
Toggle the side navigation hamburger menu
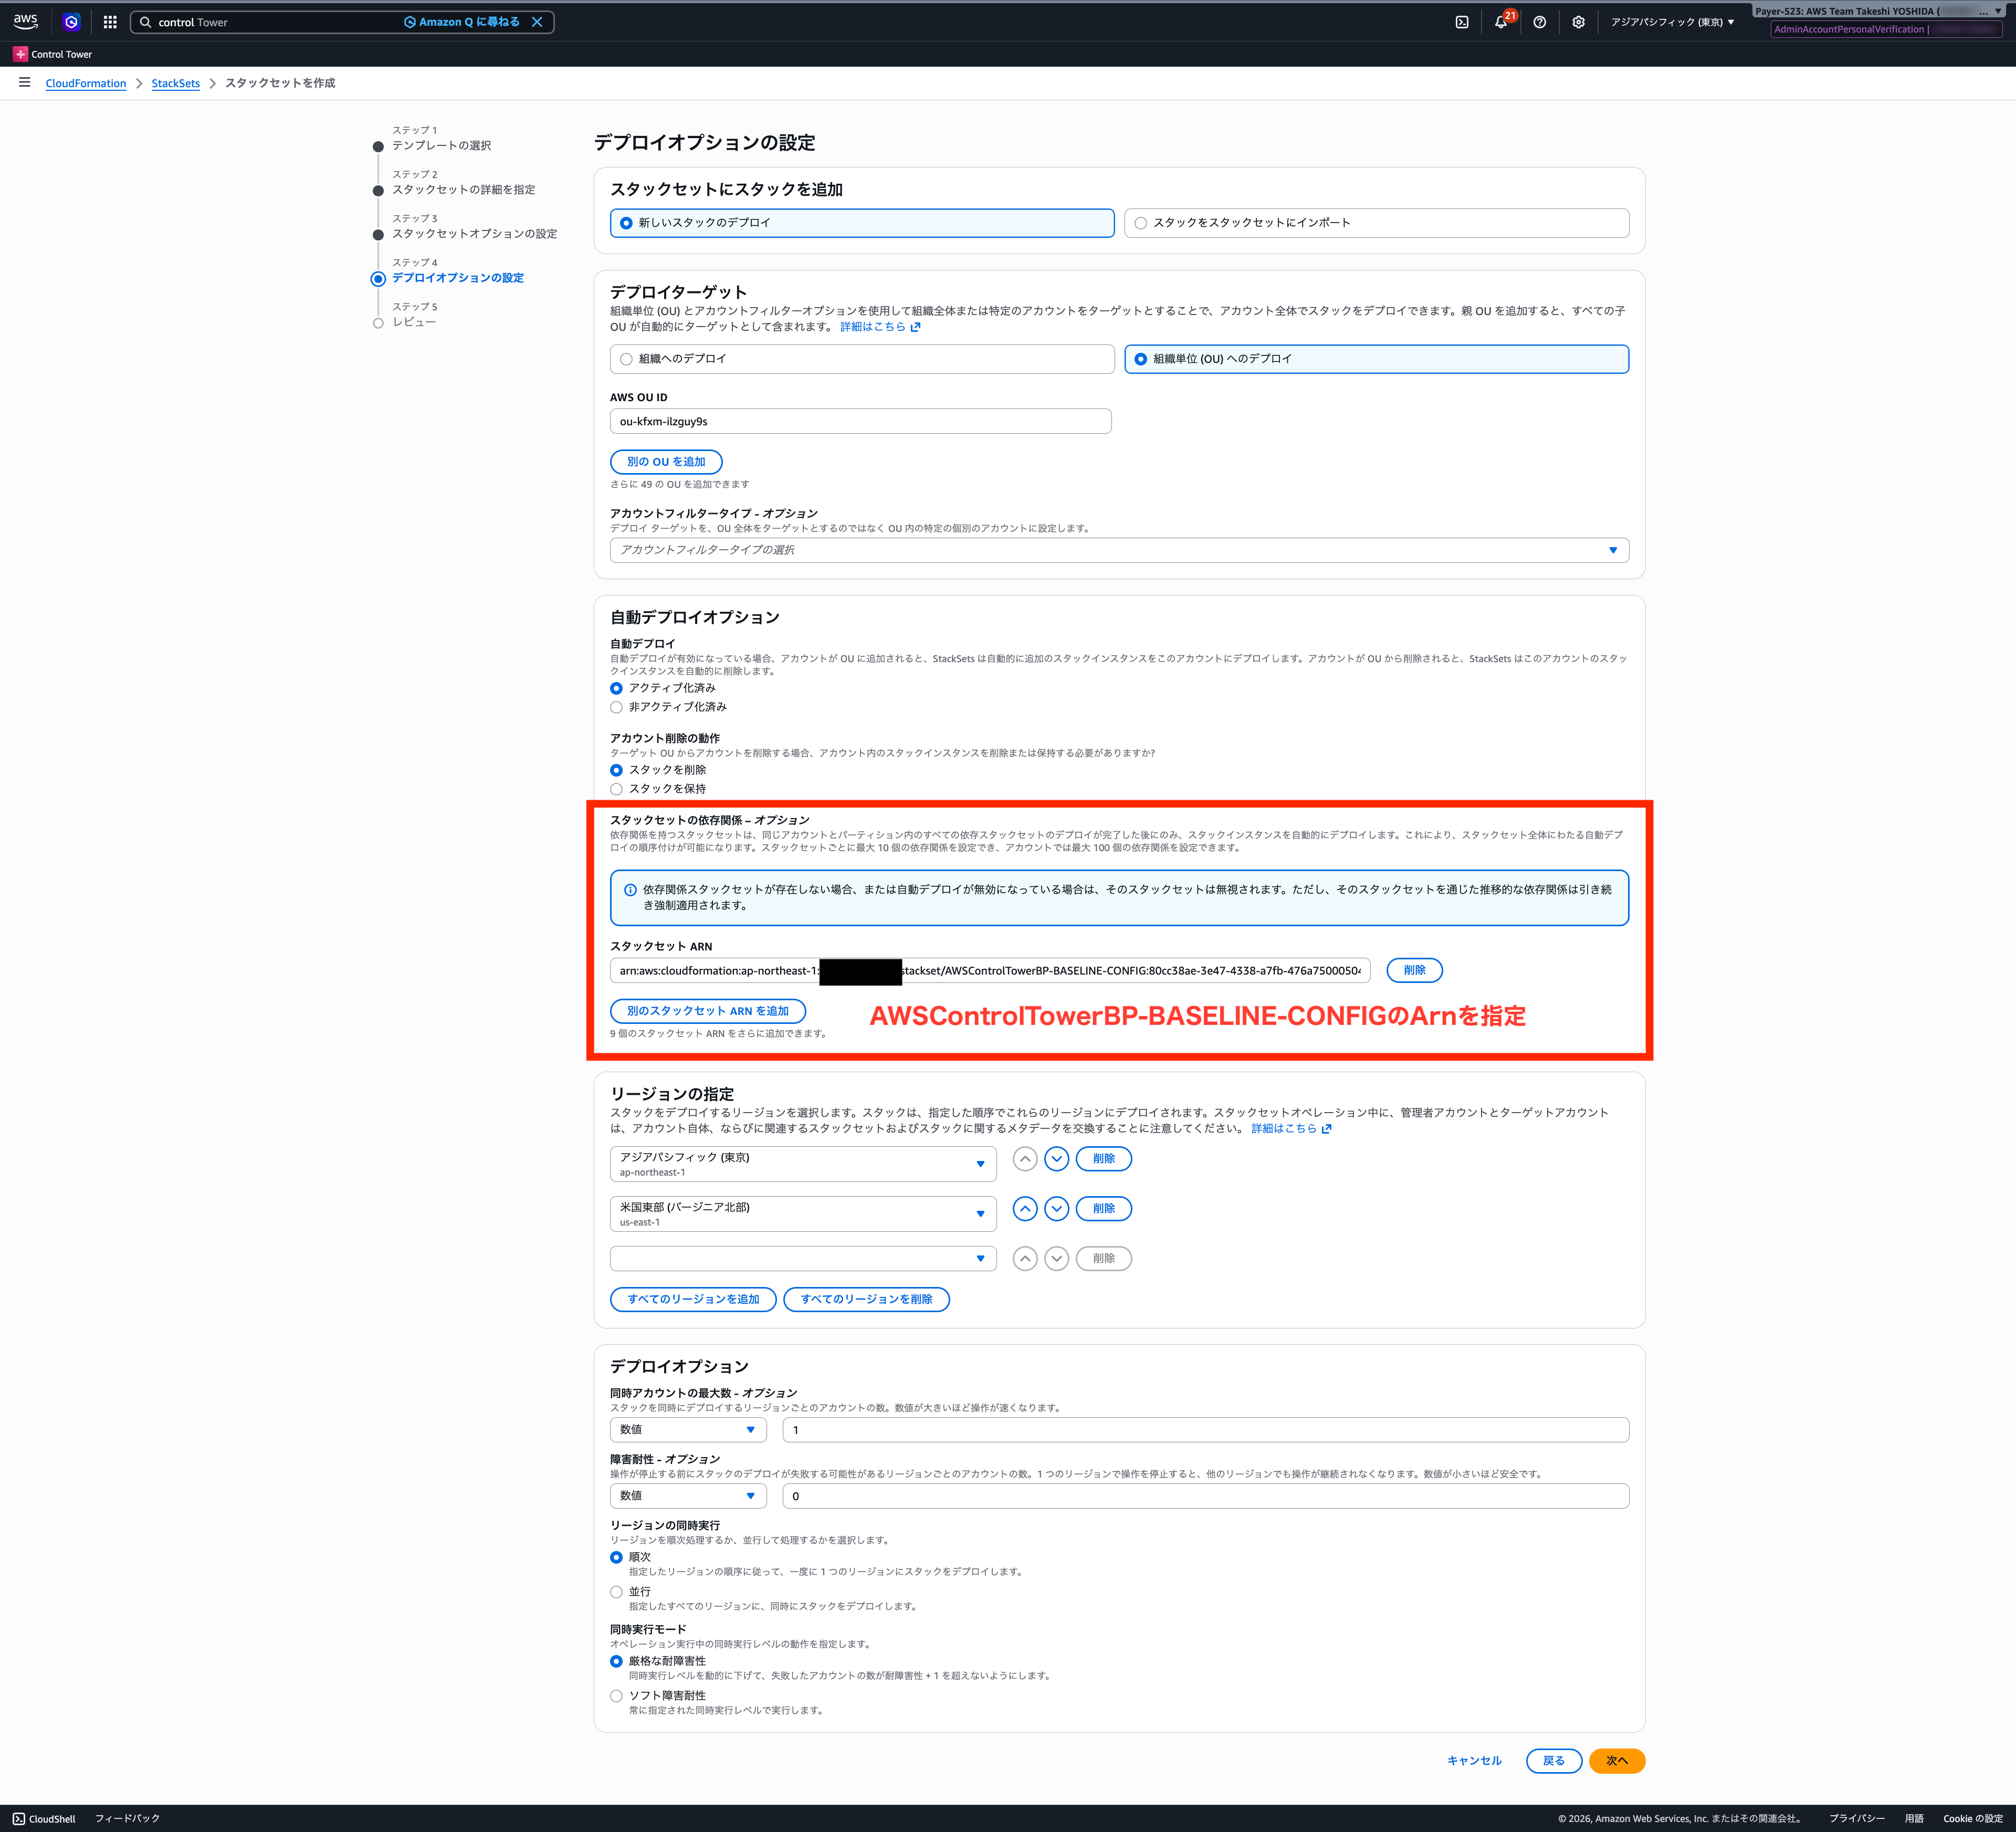(x=25, y=82)
